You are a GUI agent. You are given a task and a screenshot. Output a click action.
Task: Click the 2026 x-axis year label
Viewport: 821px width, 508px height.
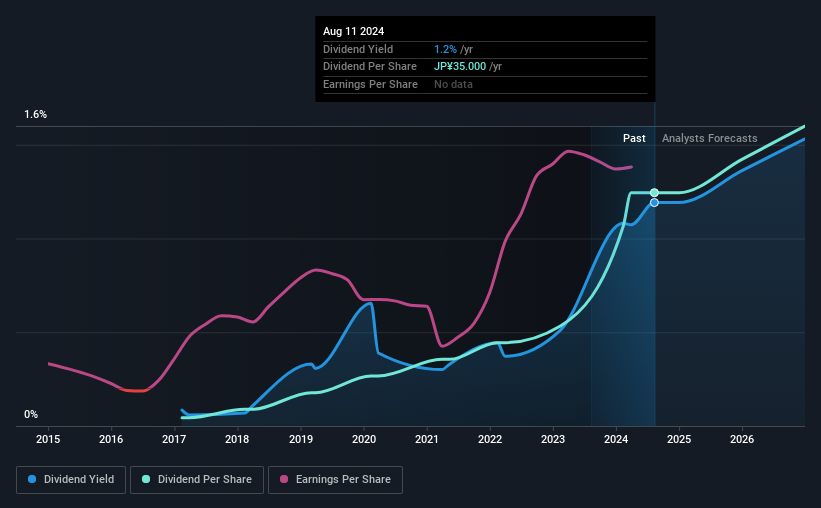tap(742, 439)
